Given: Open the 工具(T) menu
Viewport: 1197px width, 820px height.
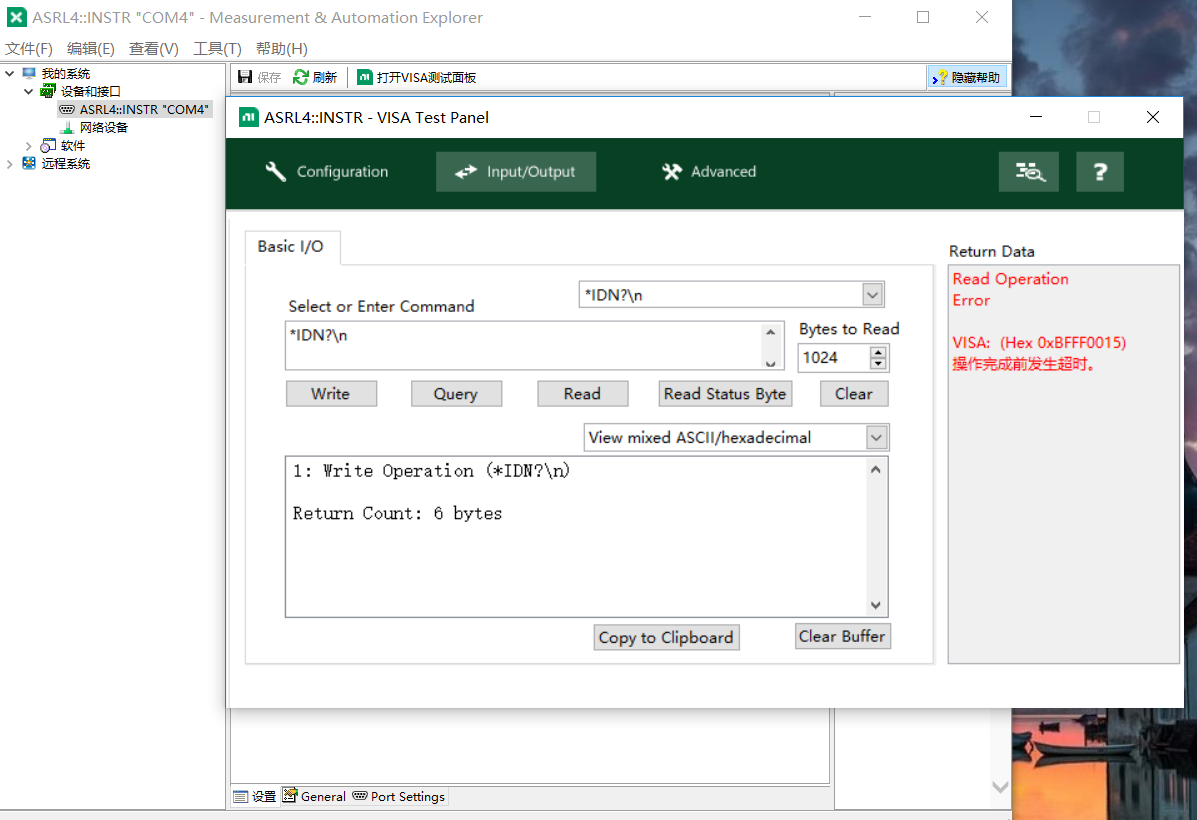Looking at the screenshot, I should 218,49.
